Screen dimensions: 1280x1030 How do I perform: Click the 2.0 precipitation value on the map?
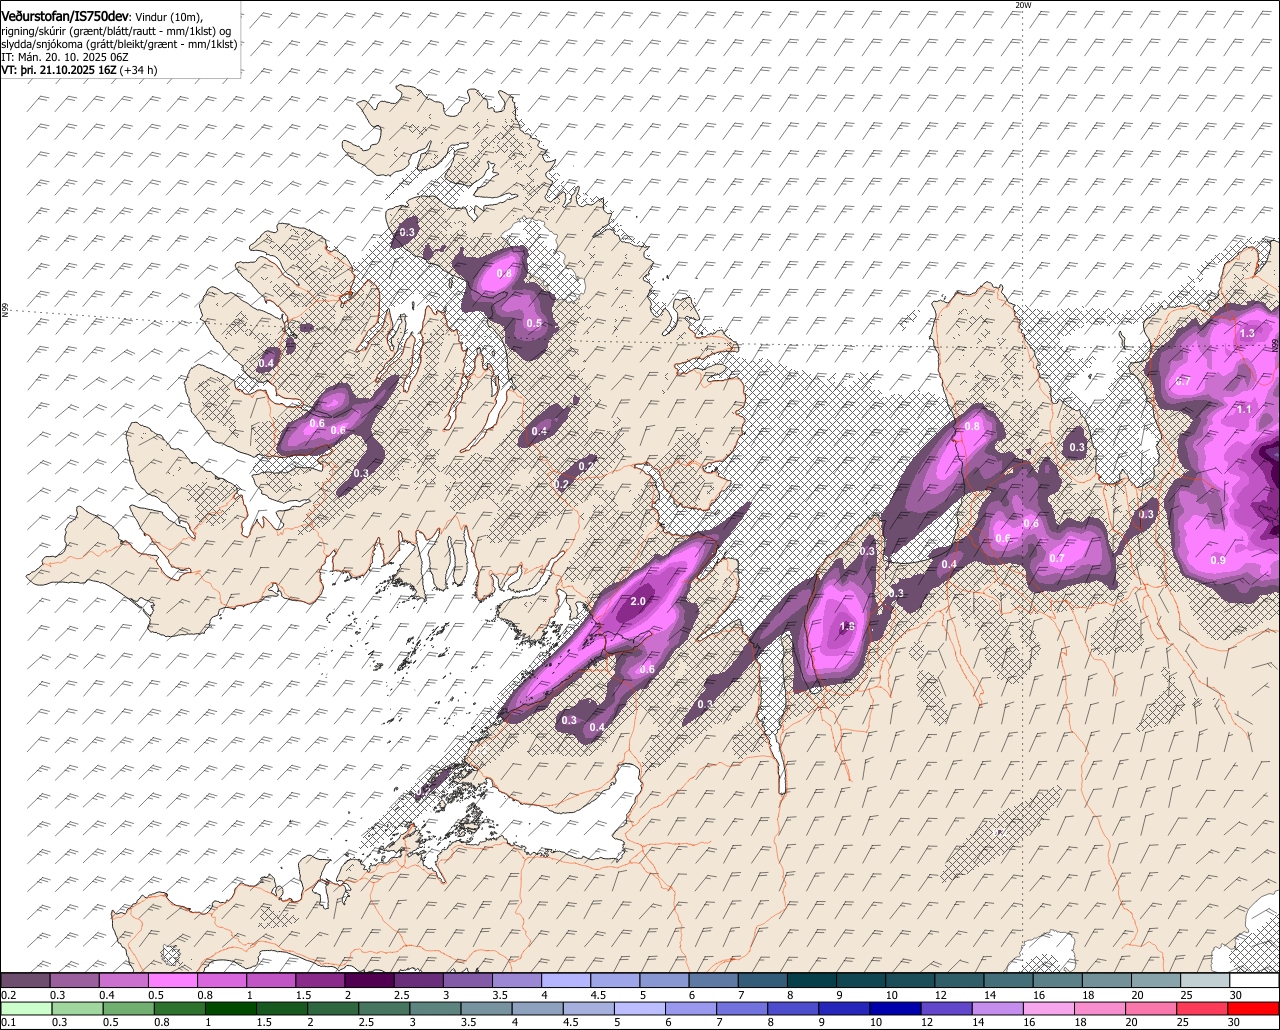pos(639,601)
